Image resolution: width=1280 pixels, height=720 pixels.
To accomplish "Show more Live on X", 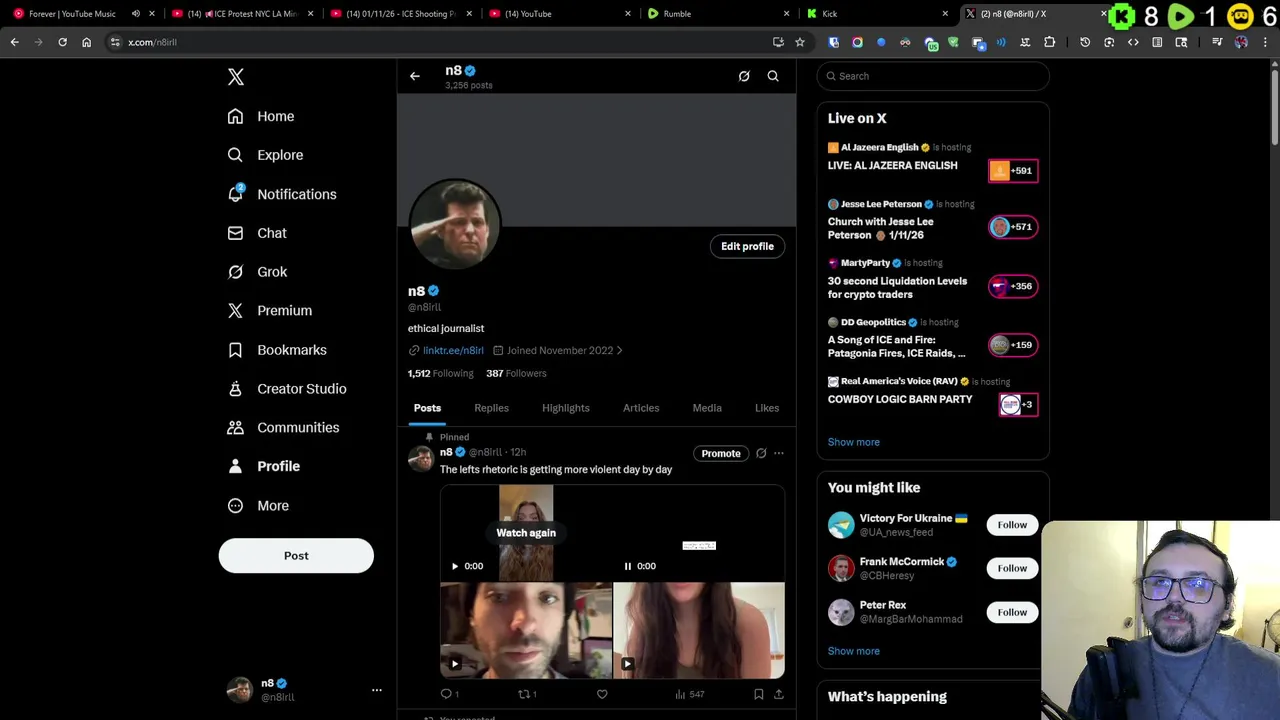I will pos(854,442).
